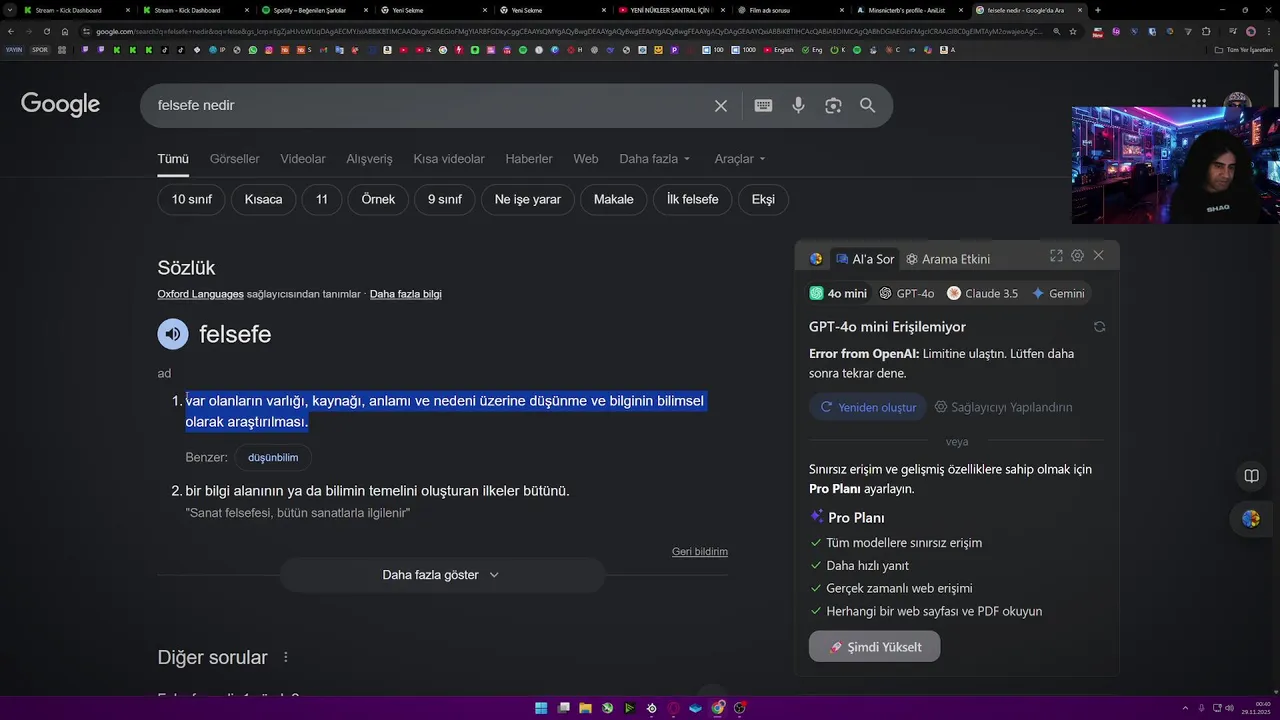Click Sağlayıcıyı Yapılandırın option

click(x=1004, y=407)
